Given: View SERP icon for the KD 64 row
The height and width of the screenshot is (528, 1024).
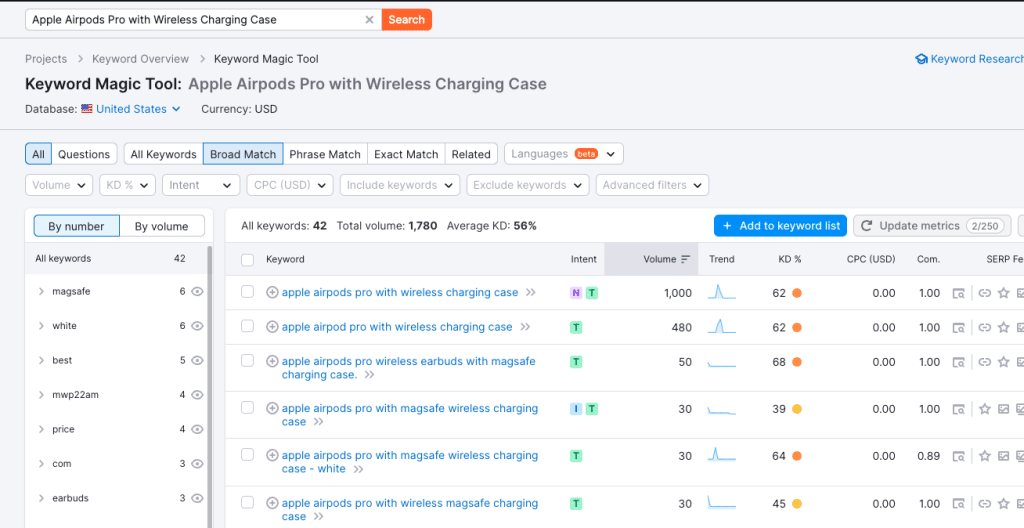Looking at the screenshot, I should (x=958, y=456).
